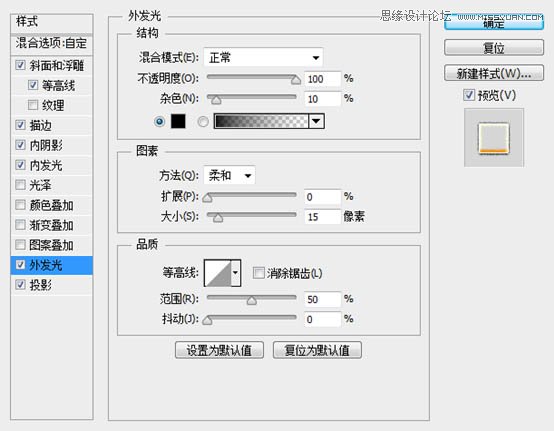This screenshot has height=431, width=554.
Task: Open the 投影 style settings
Action: pos(41,285)
